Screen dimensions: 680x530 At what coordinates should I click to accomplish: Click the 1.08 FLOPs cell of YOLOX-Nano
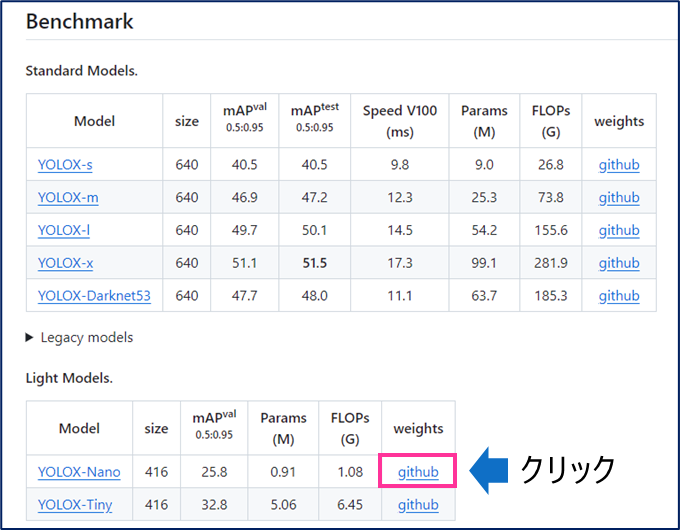pyautogui.click(x=350, y=472)
